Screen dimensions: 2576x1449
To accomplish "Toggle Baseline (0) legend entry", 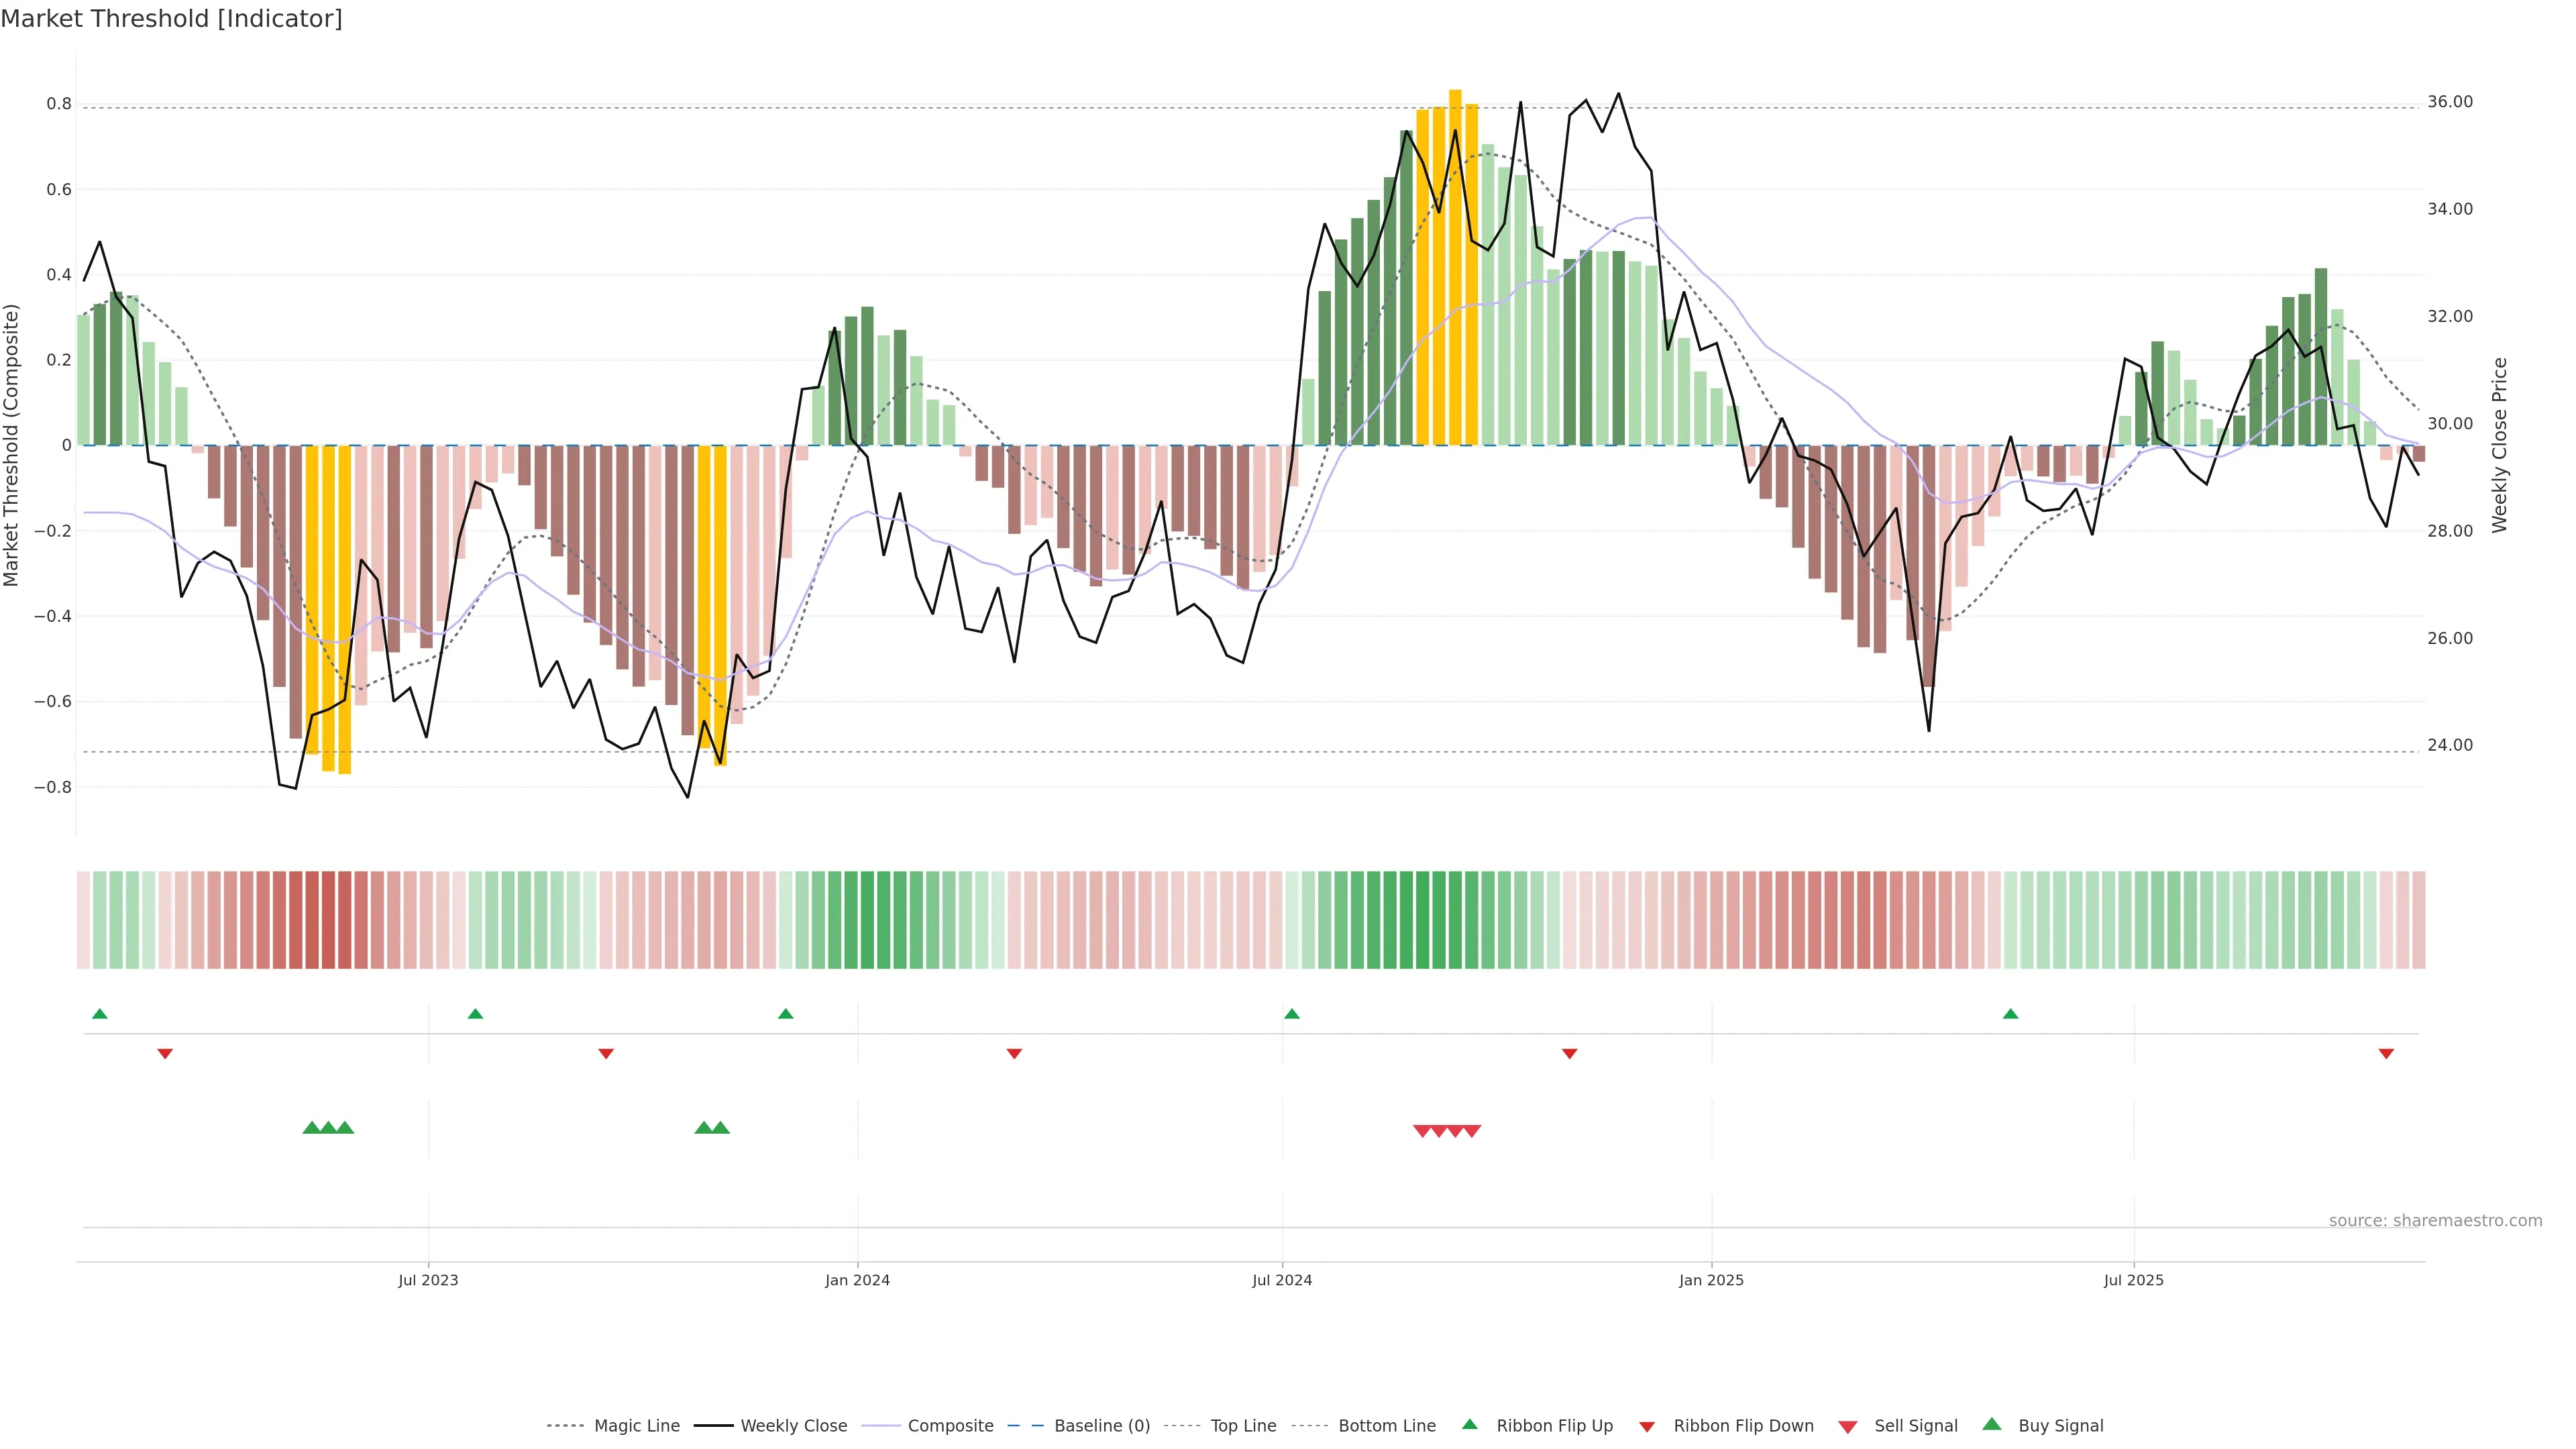I will (1102, 1426).
